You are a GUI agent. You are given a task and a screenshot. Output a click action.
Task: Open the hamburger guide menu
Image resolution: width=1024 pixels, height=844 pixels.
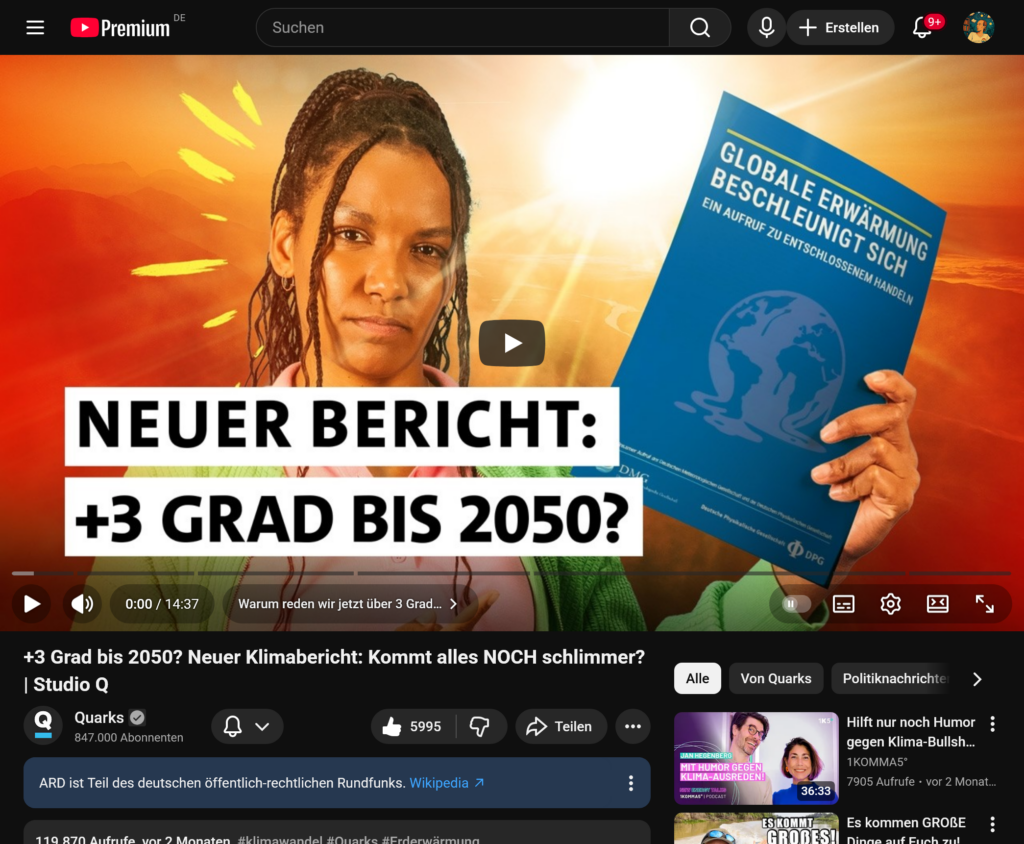point(35,27)
